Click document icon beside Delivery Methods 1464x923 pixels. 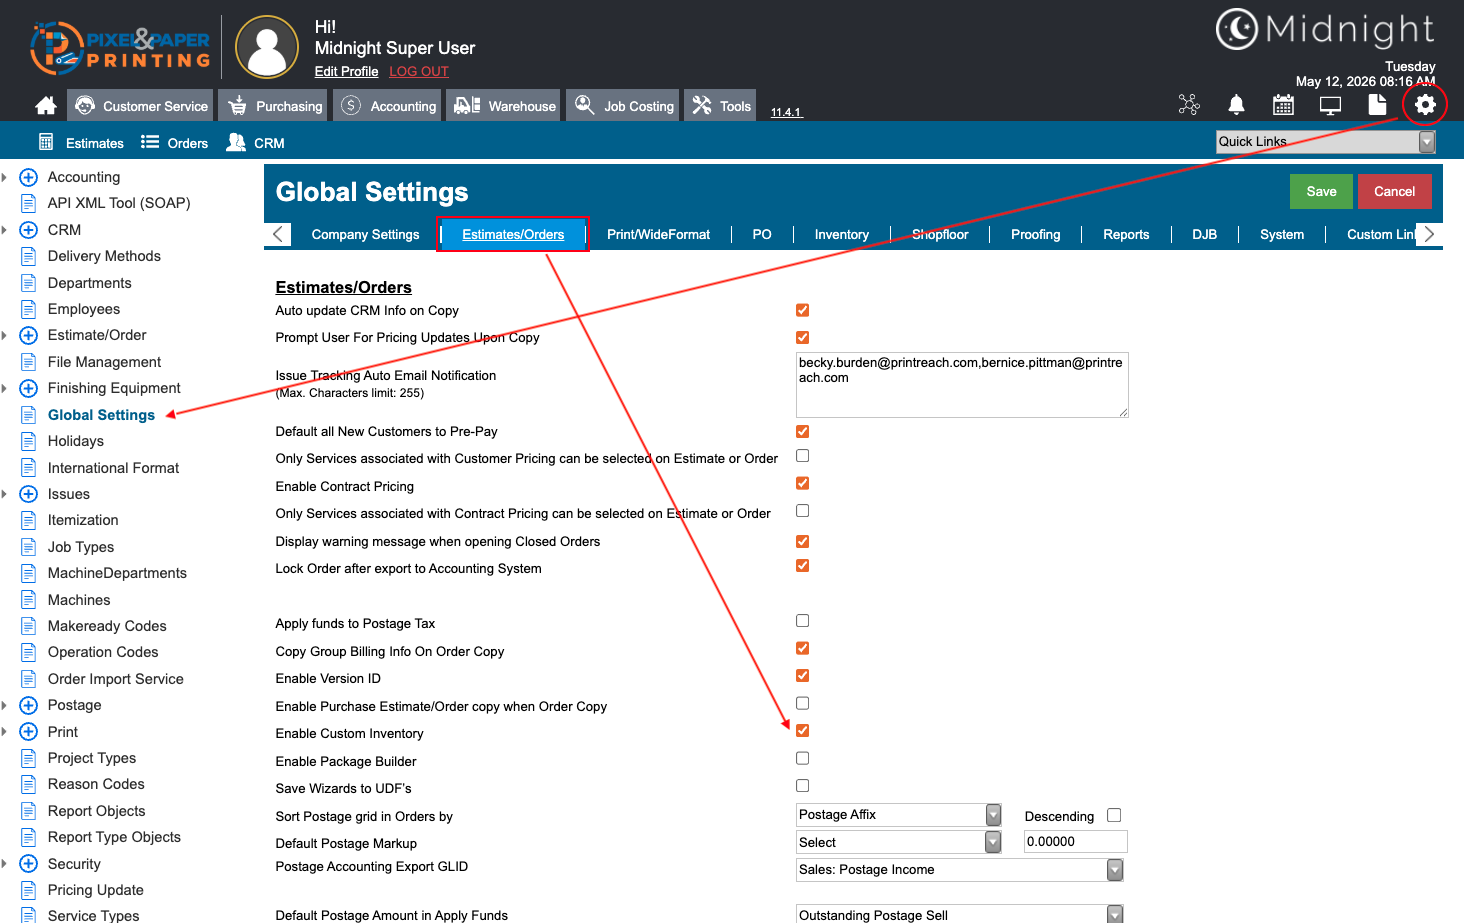tap(28, 256)
